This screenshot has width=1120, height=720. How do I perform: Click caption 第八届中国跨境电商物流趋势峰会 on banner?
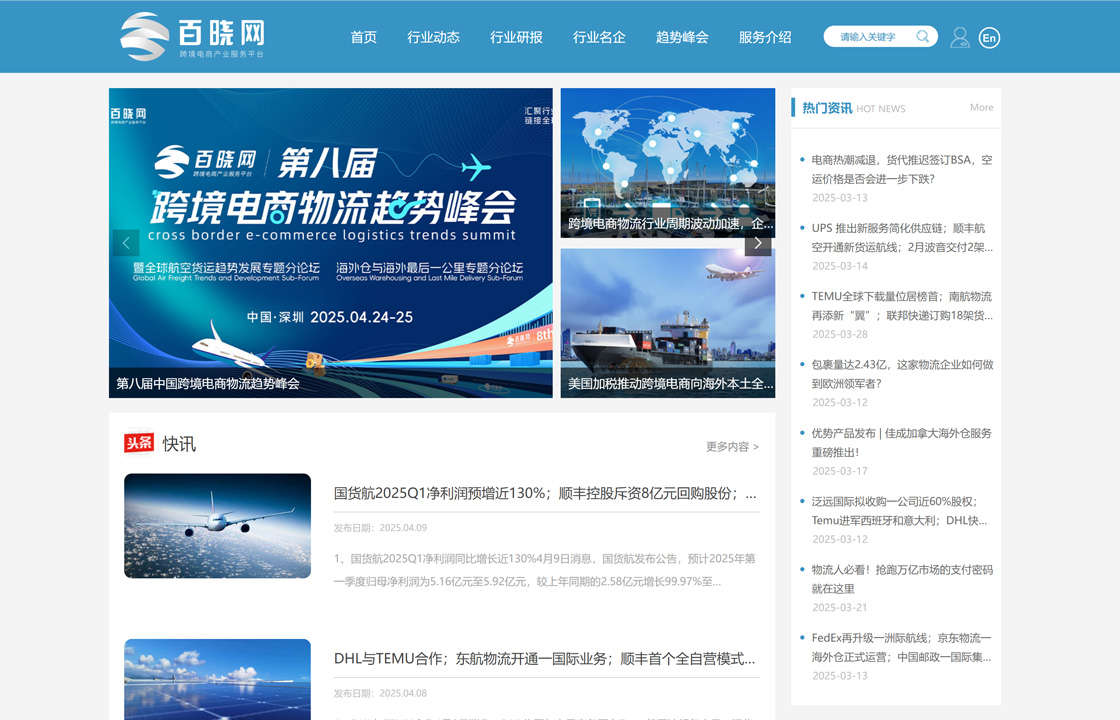208,384
